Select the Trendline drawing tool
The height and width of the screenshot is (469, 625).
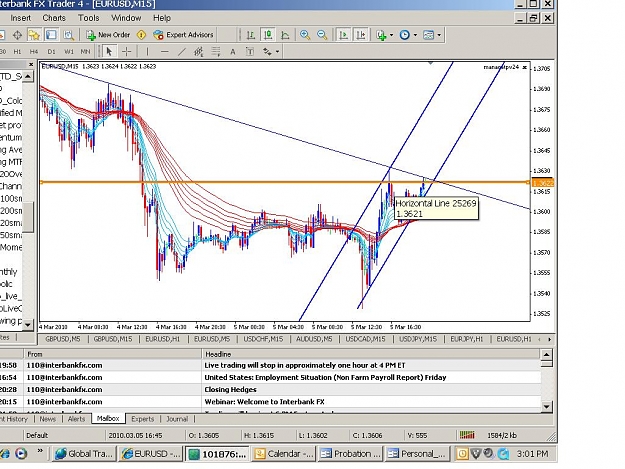point(181,51)
